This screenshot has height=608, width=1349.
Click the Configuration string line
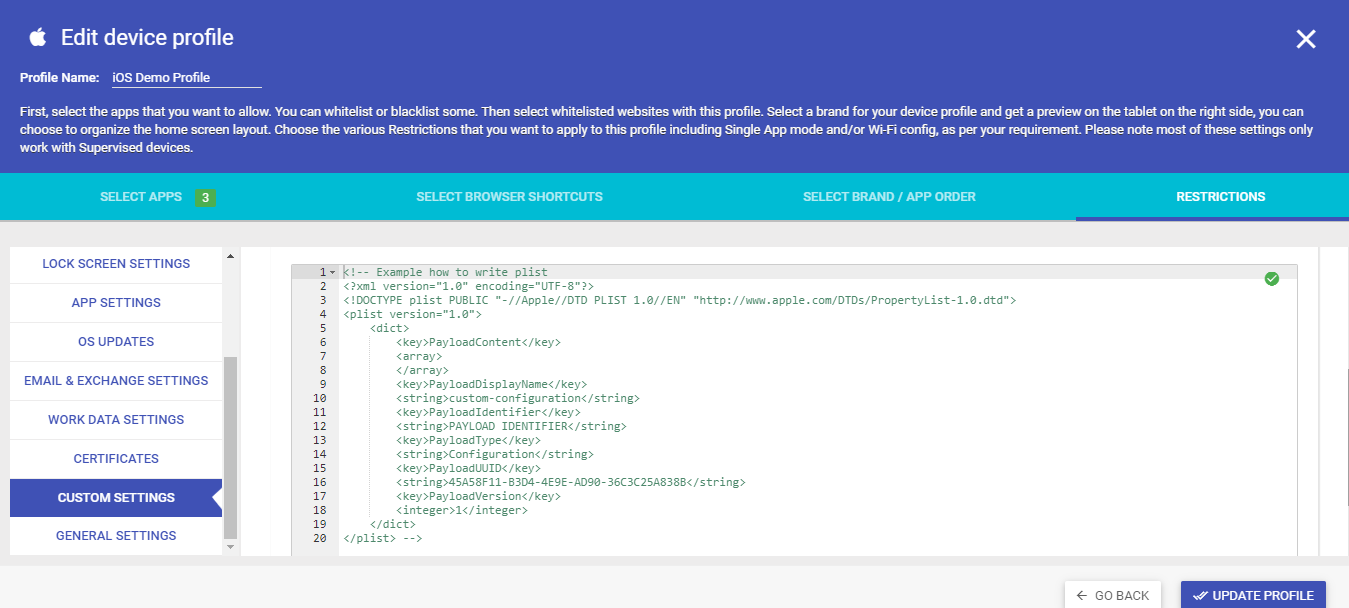point(495,454)
